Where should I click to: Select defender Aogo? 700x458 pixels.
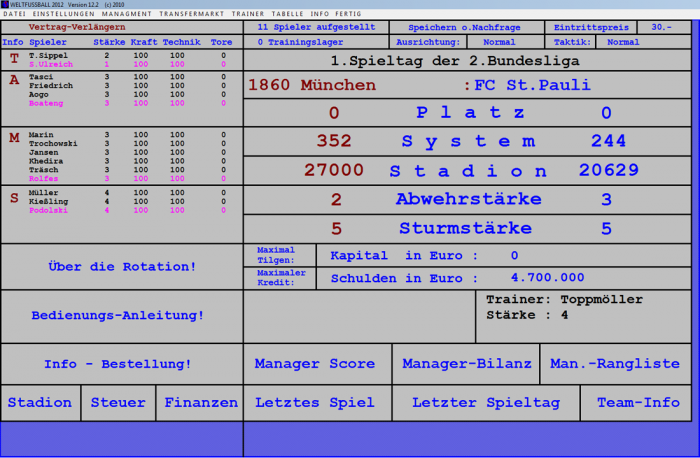pyautogui.click(x=38, y=95)
